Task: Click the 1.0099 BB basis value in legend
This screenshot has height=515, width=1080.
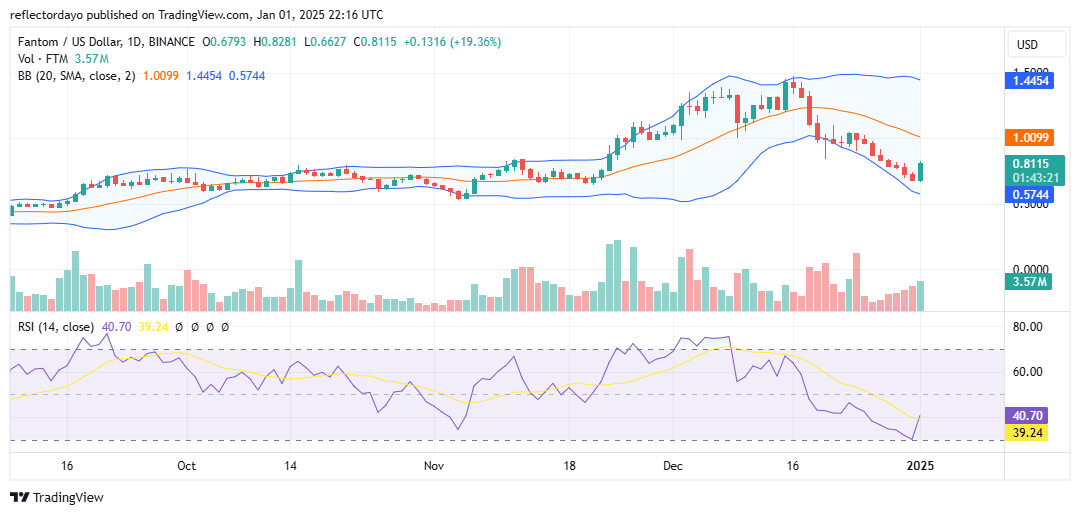Action: [x=160, y=76]
